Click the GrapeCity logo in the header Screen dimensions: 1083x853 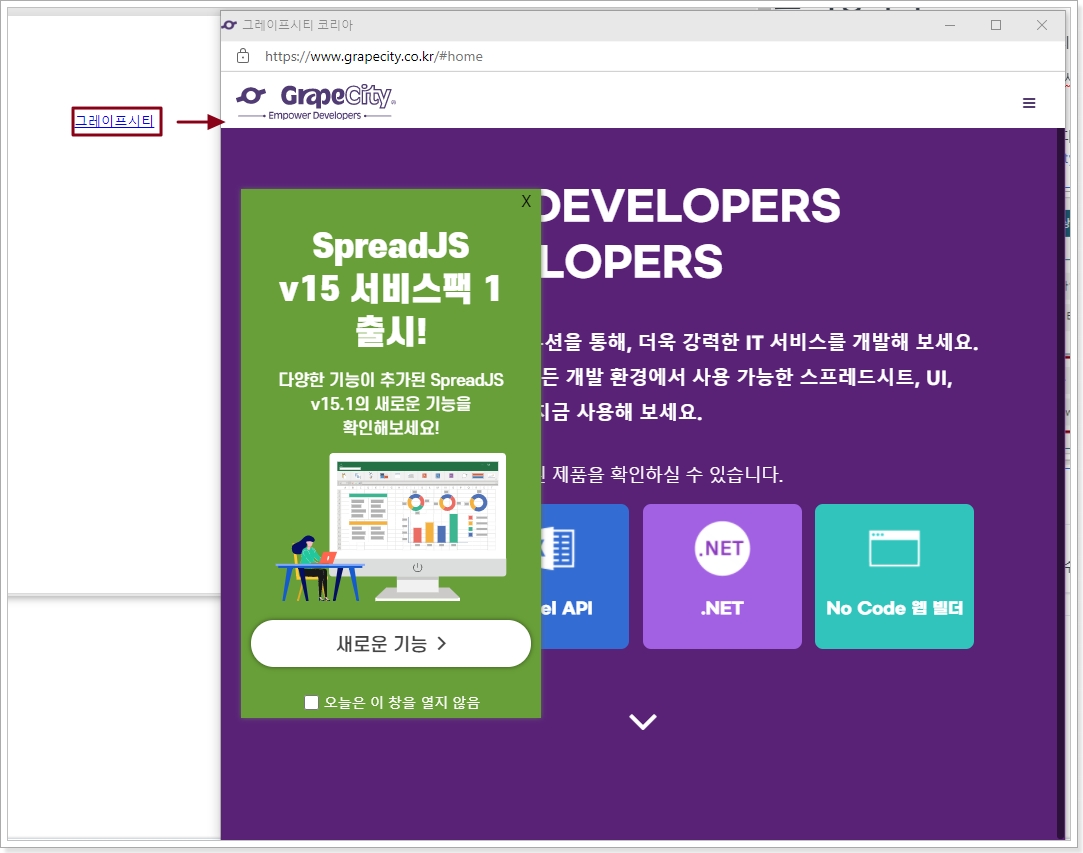point(316,100)
